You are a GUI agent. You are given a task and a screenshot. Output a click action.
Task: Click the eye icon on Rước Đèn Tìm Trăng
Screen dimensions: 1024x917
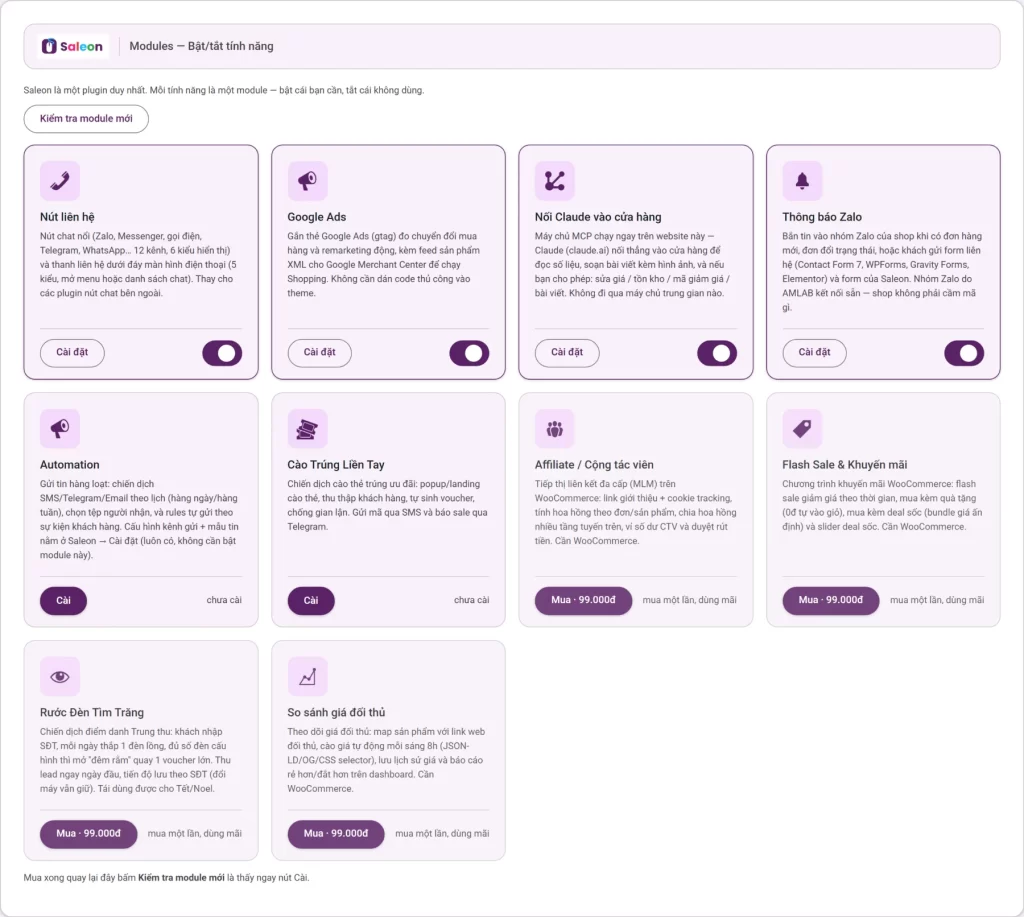click(60, 677)
